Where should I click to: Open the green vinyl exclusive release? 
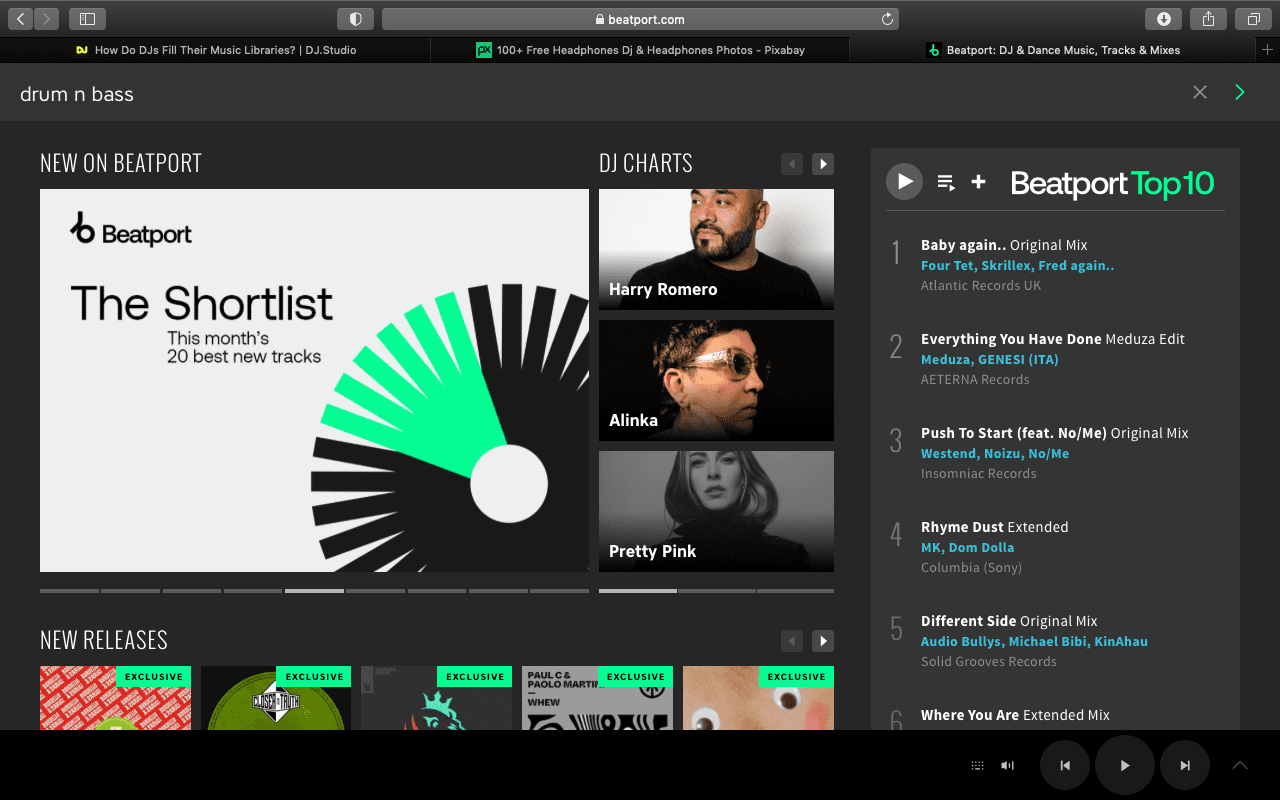[276, 697]
